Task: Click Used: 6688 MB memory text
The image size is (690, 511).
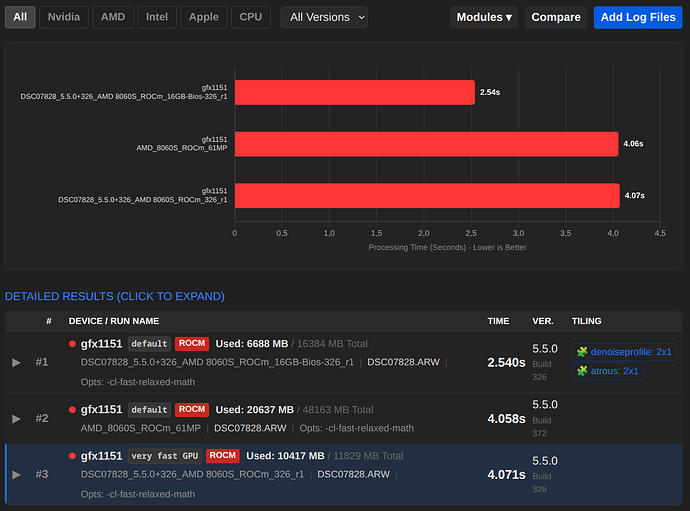Action: pos(252,344)
